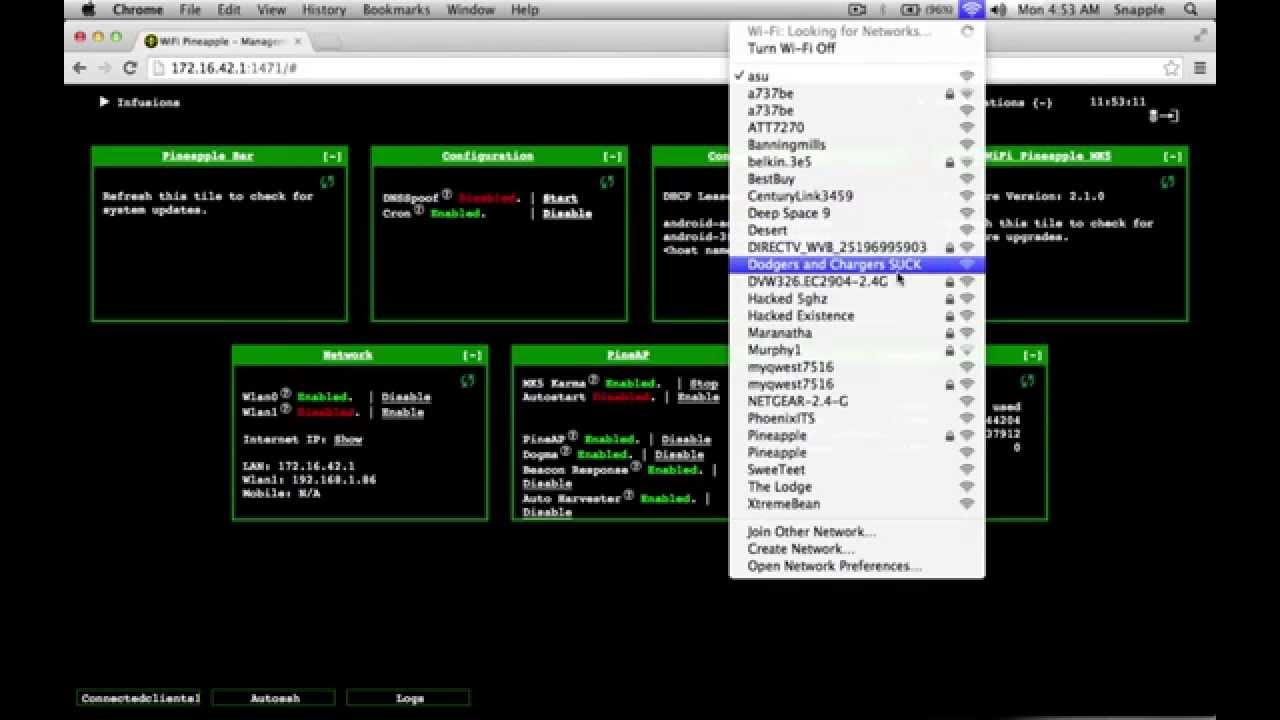Open the help icon beside Dogma

point(566,452)
